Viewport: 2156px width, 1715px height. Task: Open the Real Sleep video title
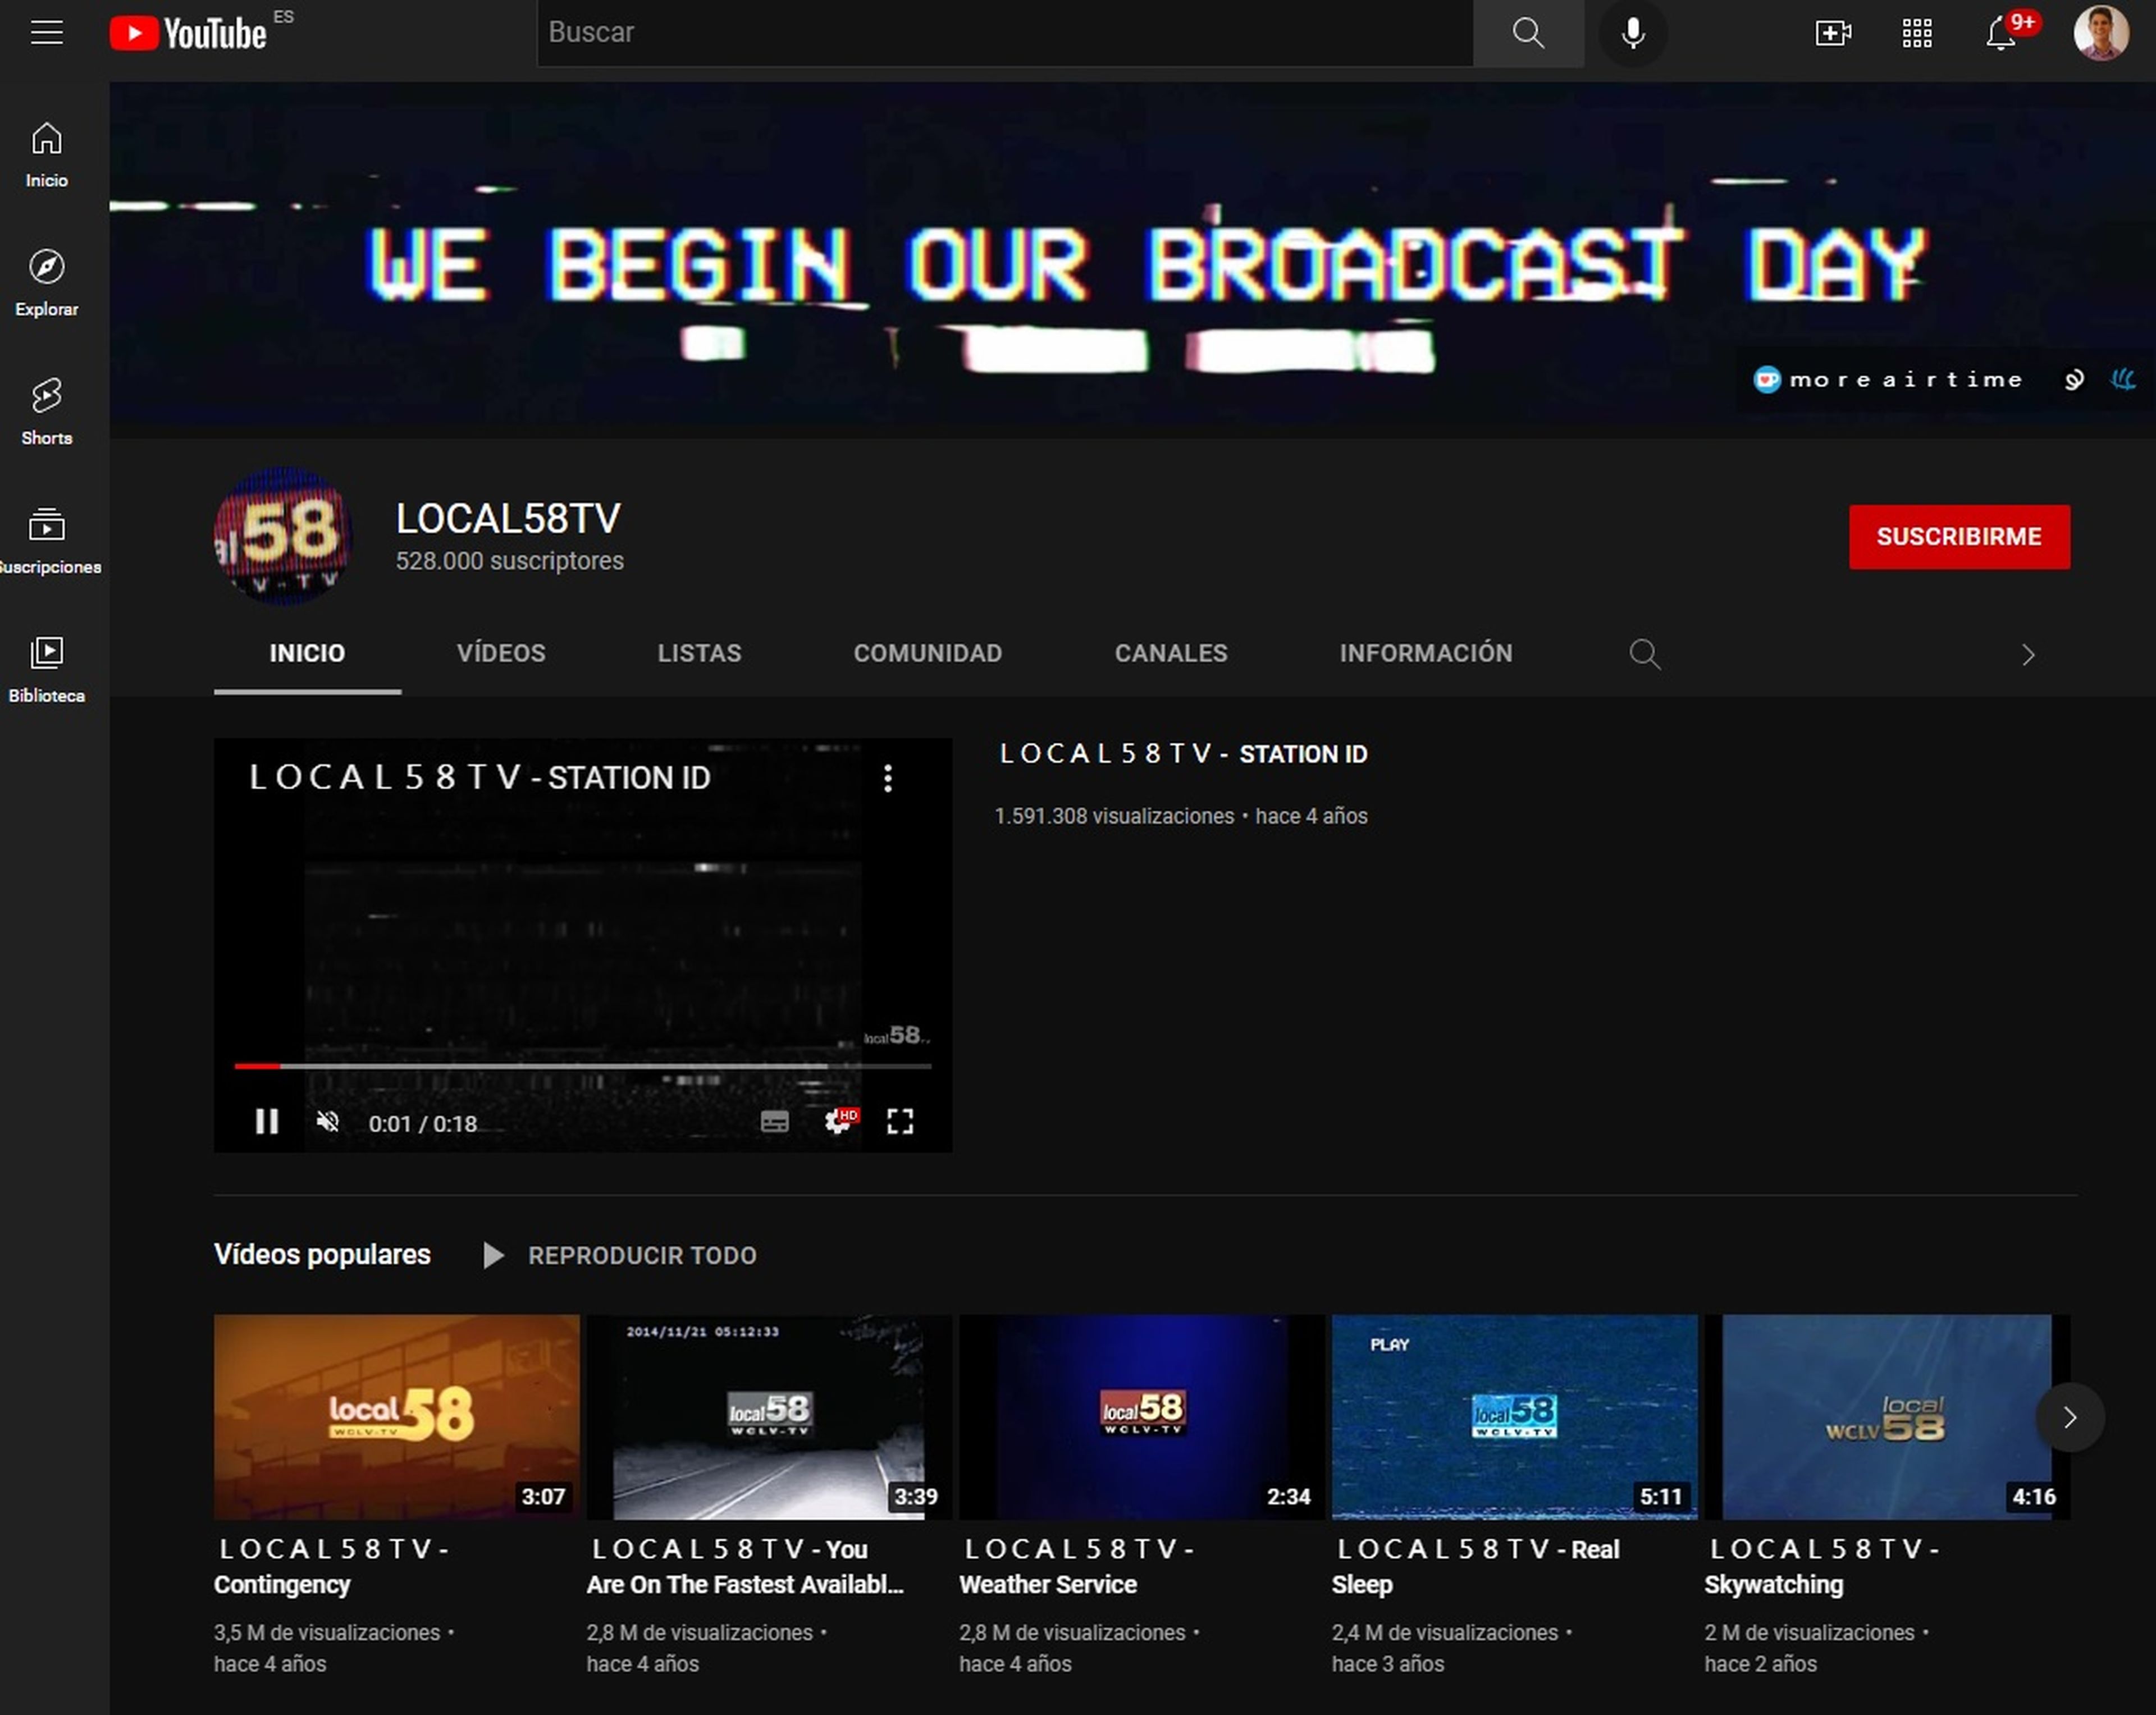tap(1476, 1566)
